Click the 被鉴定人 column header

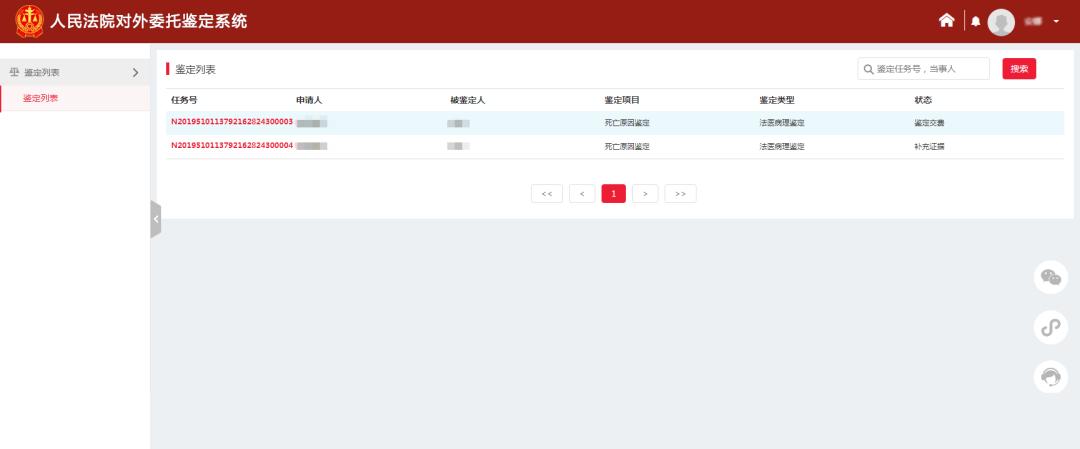pos(468,101)
